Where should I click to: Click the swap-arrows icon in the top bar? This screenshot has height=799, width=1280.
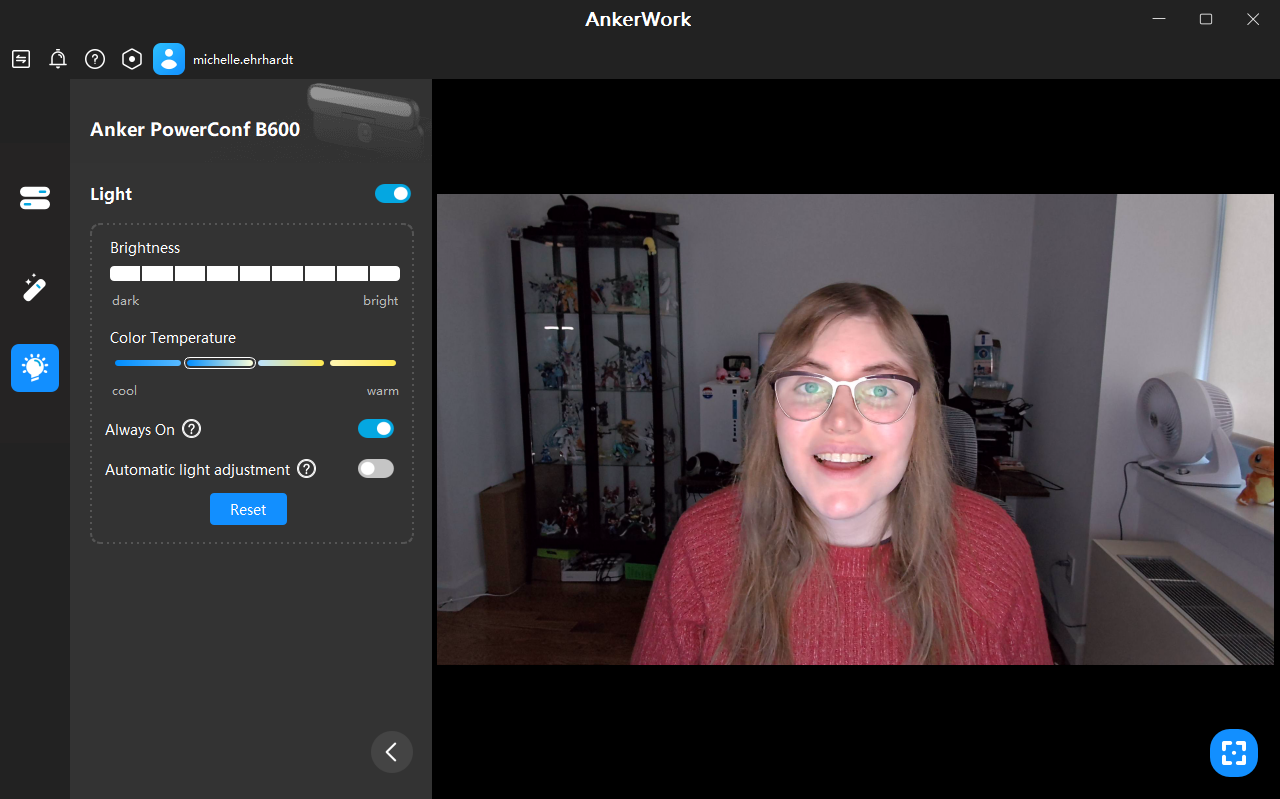point(21,59)
